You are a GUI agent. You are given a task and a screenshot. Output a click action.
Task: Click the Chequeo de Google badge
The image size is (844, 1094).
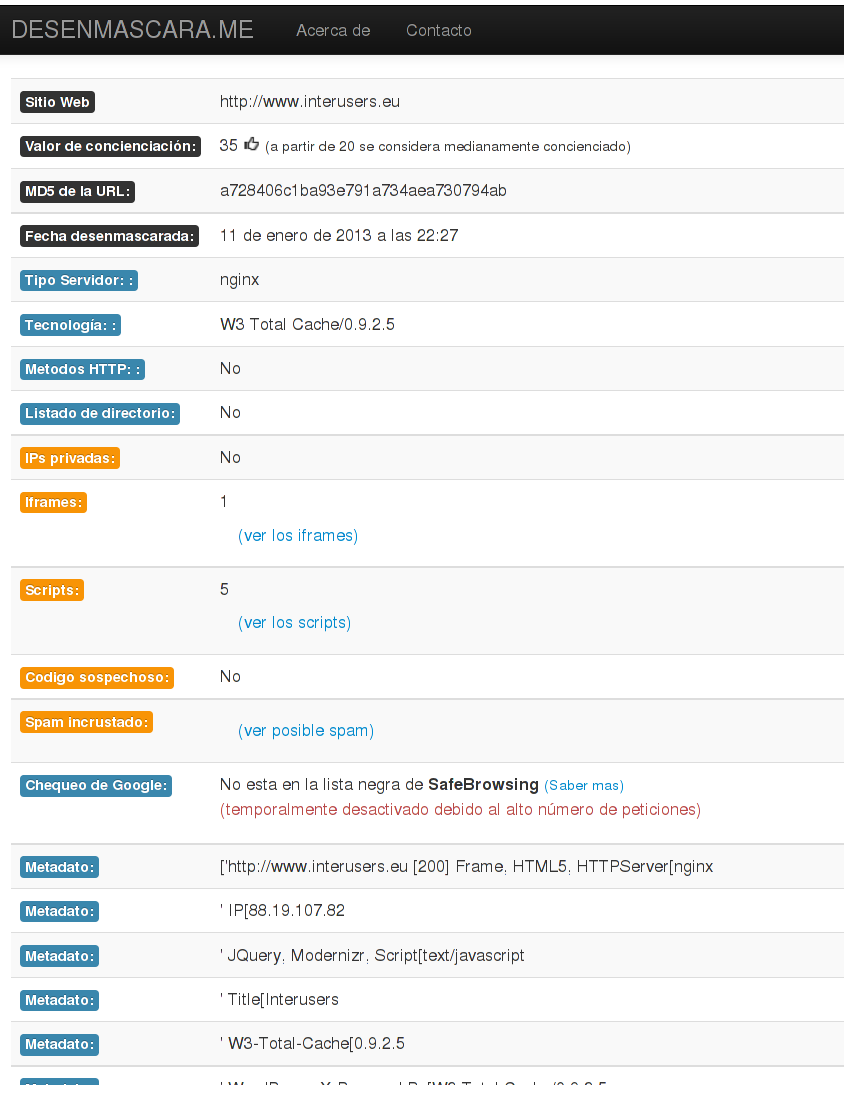96,786
